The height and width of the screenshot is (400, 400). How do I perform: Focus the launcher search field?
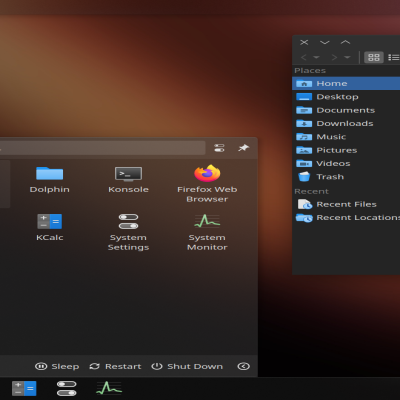coord(102,148)
